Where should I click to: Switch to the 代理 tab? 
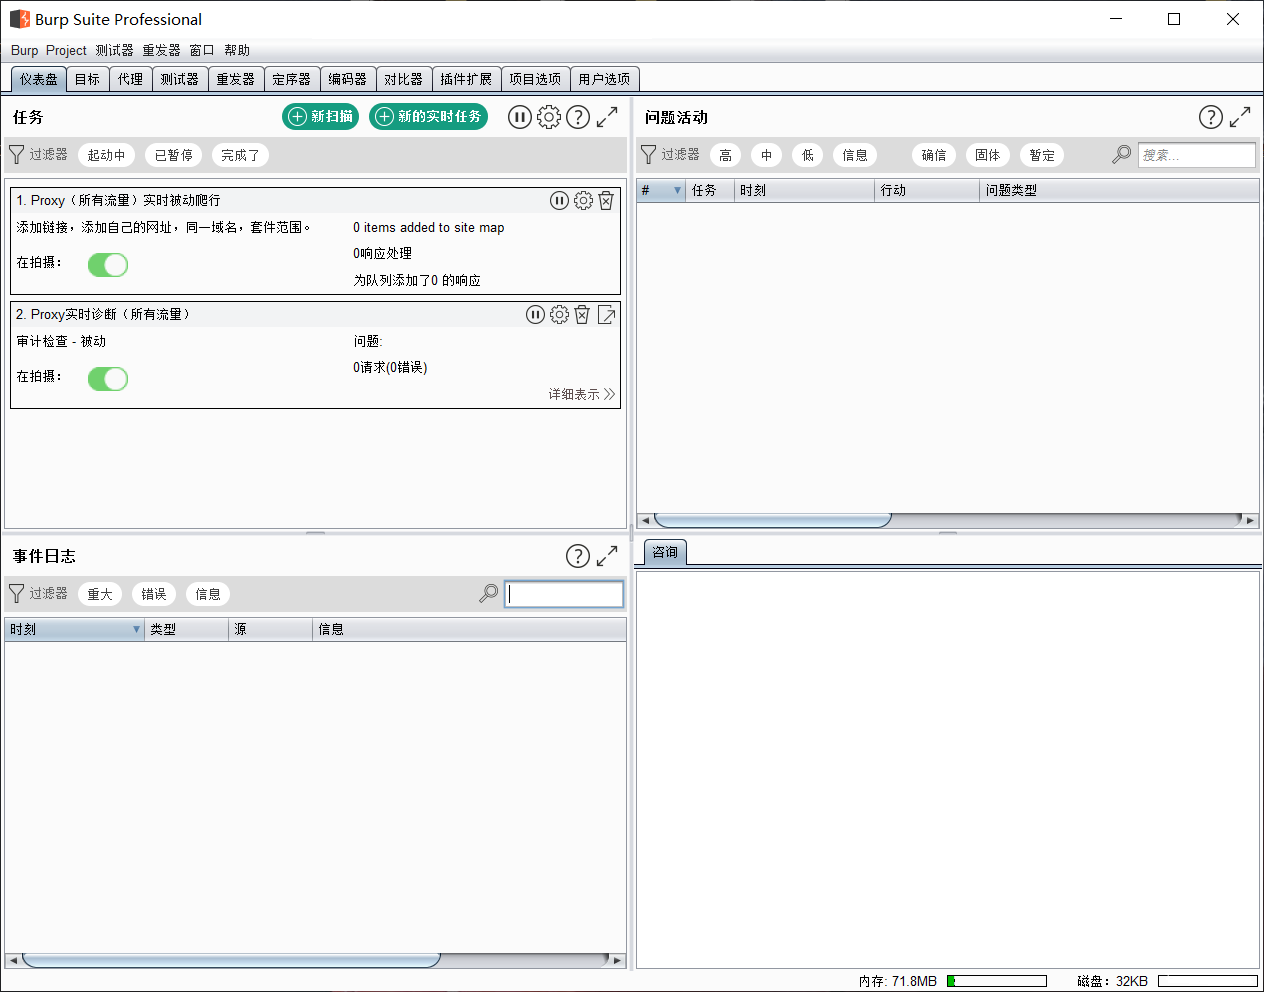129,78
